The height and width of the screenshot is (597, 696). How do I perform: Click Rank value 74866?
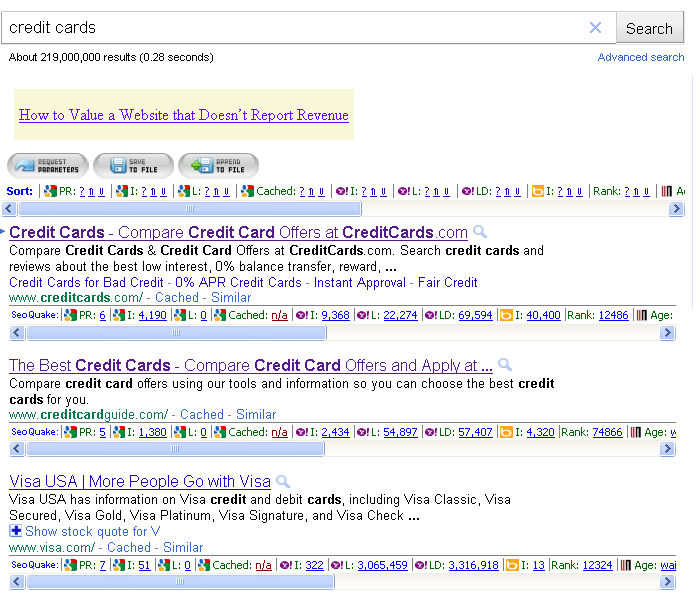tap(607, 432)
